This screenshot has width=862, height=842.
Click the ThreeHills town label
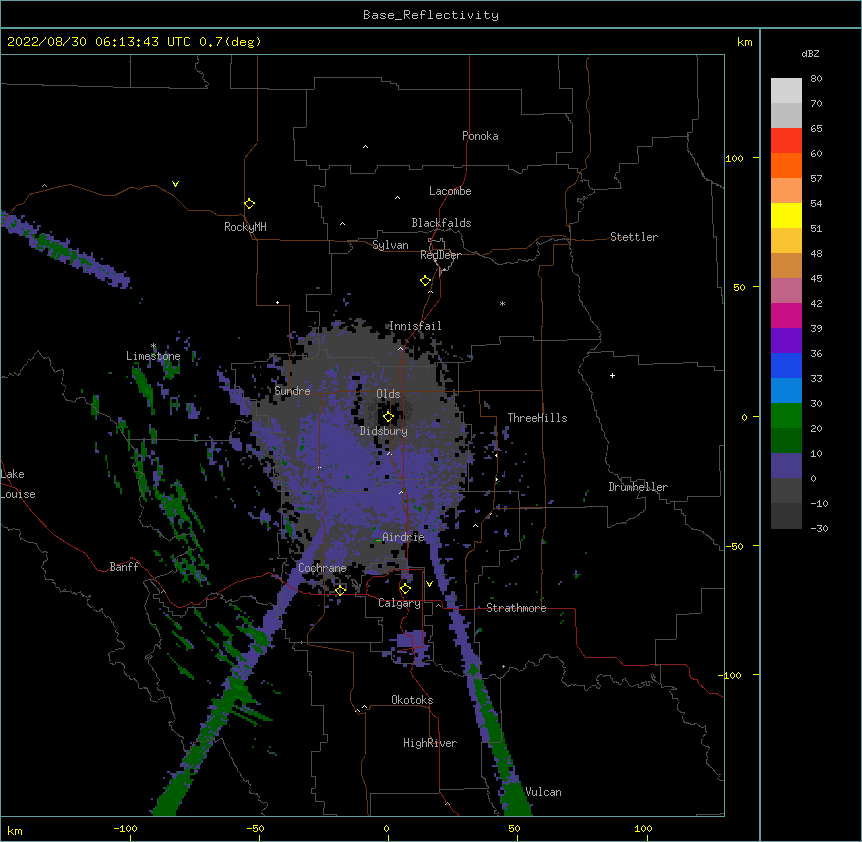(x=537, y=418)
